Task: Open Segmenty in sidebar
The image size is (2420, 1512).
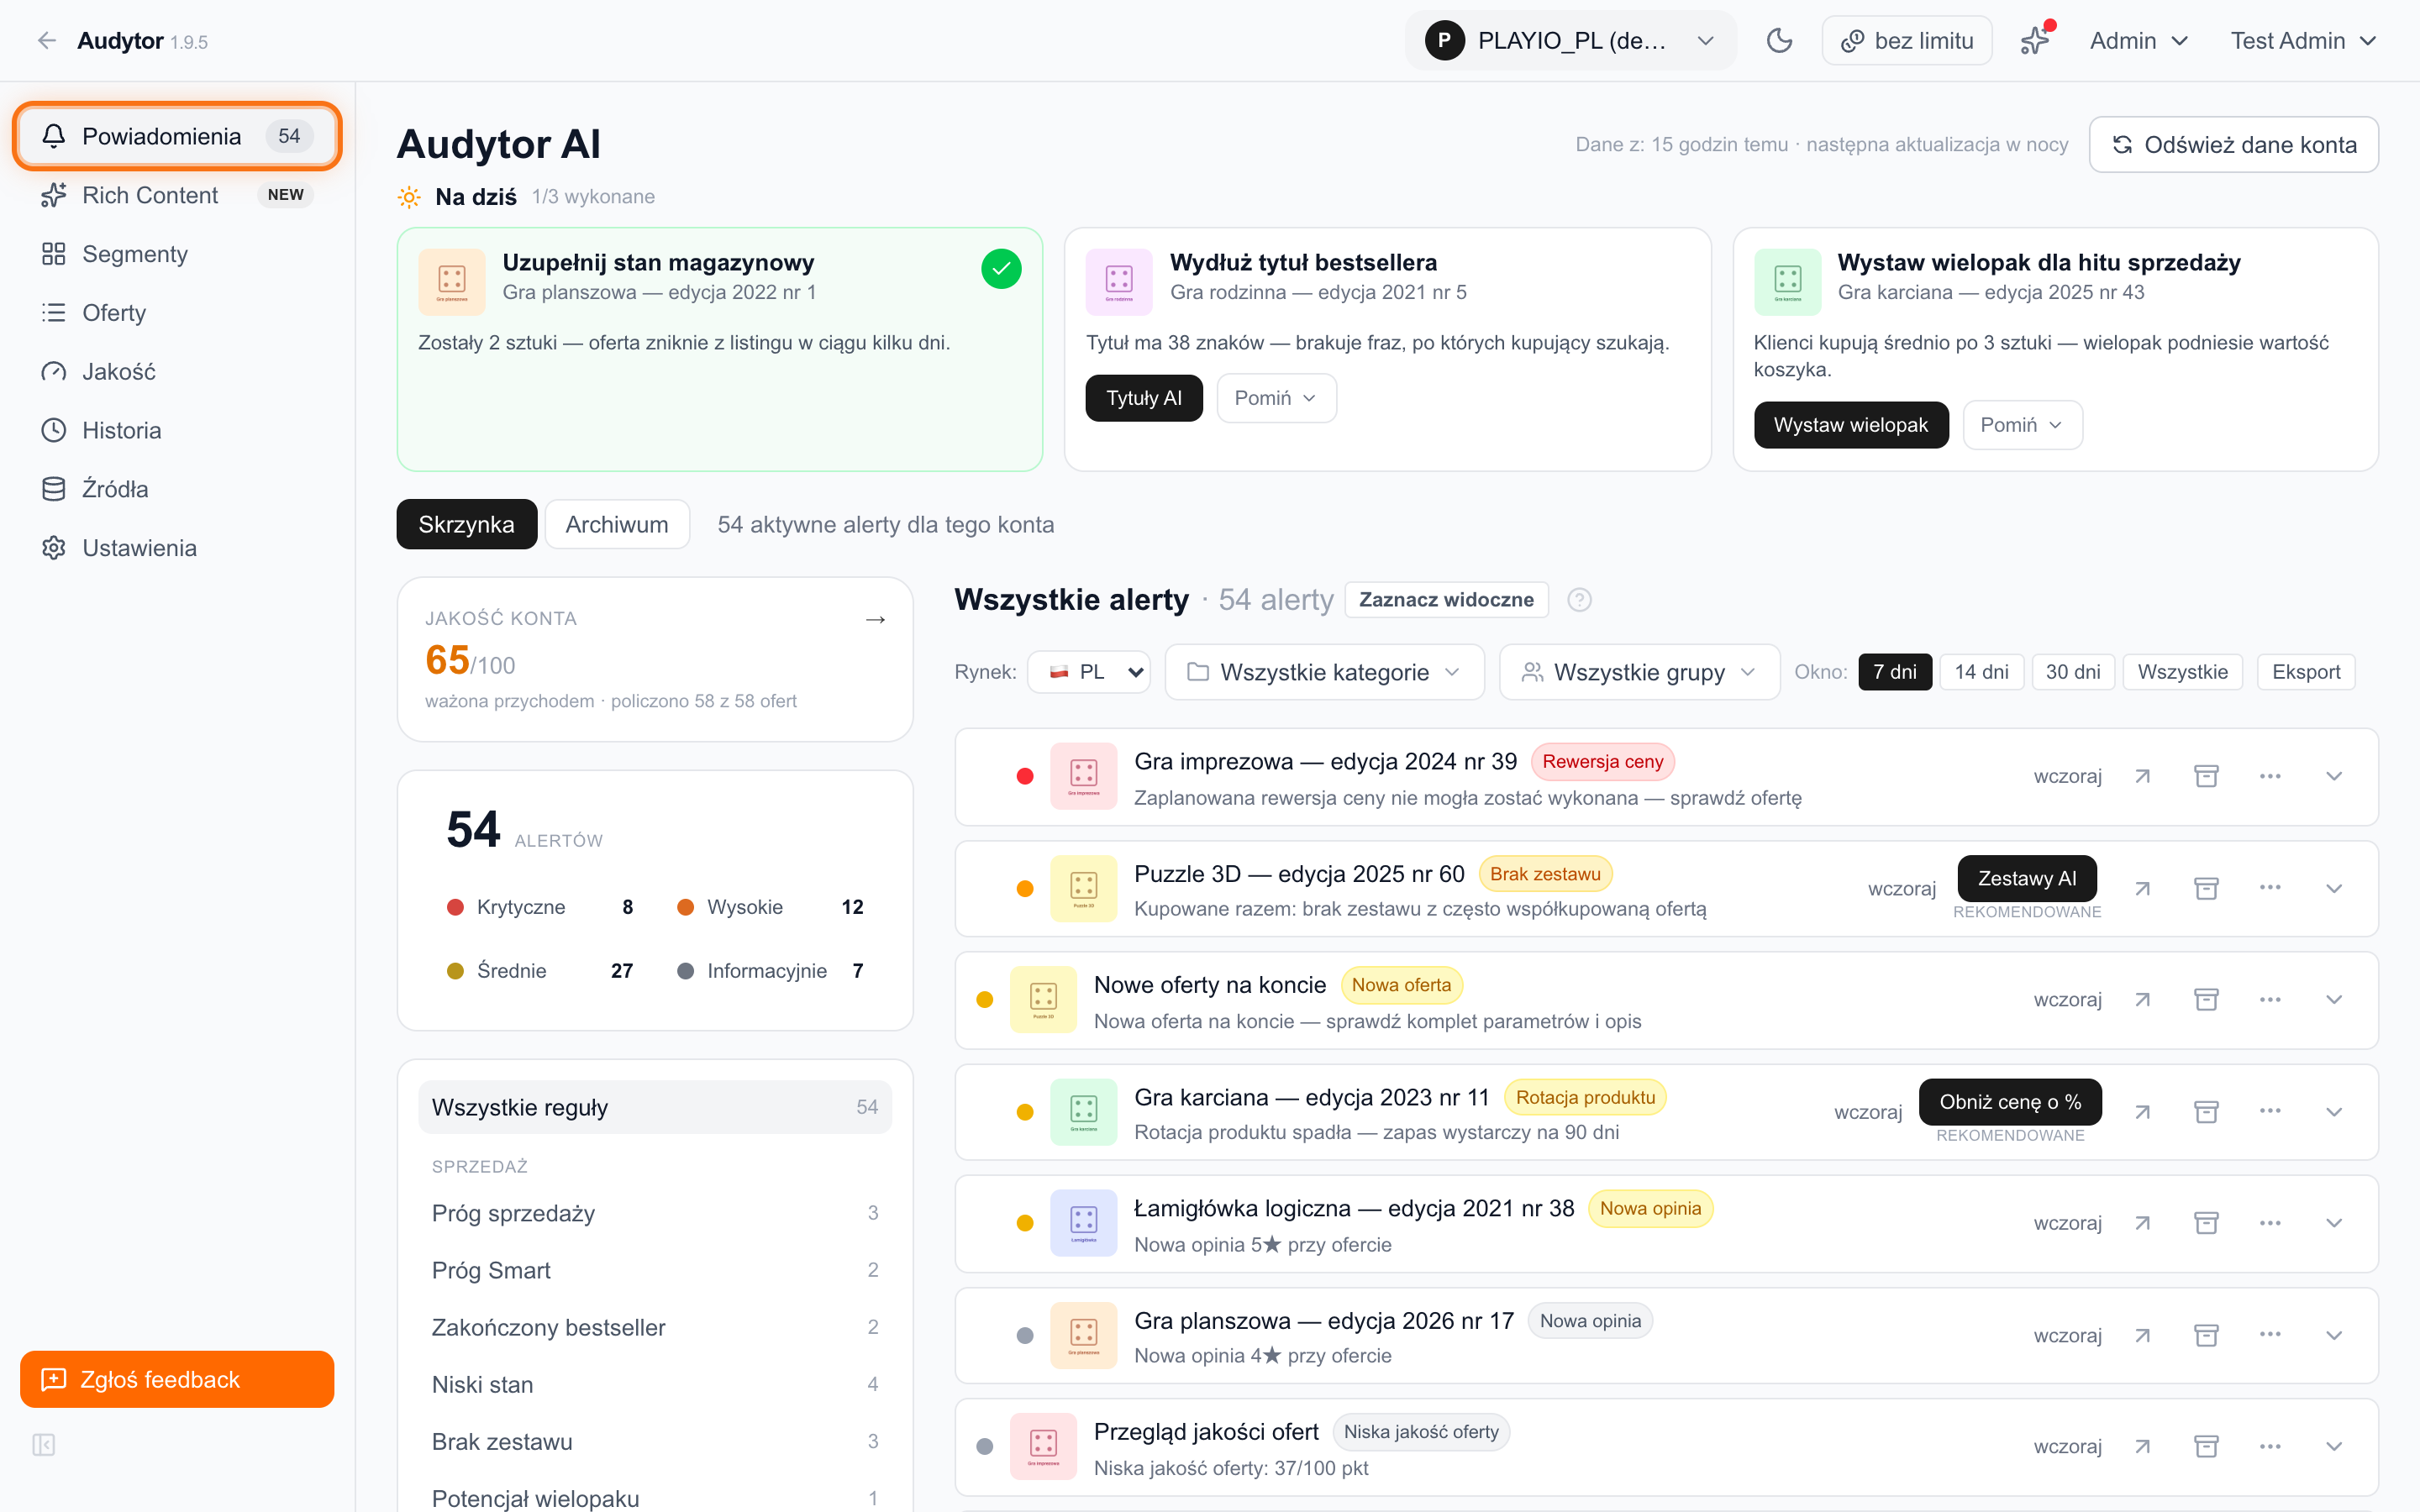Action: 177,254
